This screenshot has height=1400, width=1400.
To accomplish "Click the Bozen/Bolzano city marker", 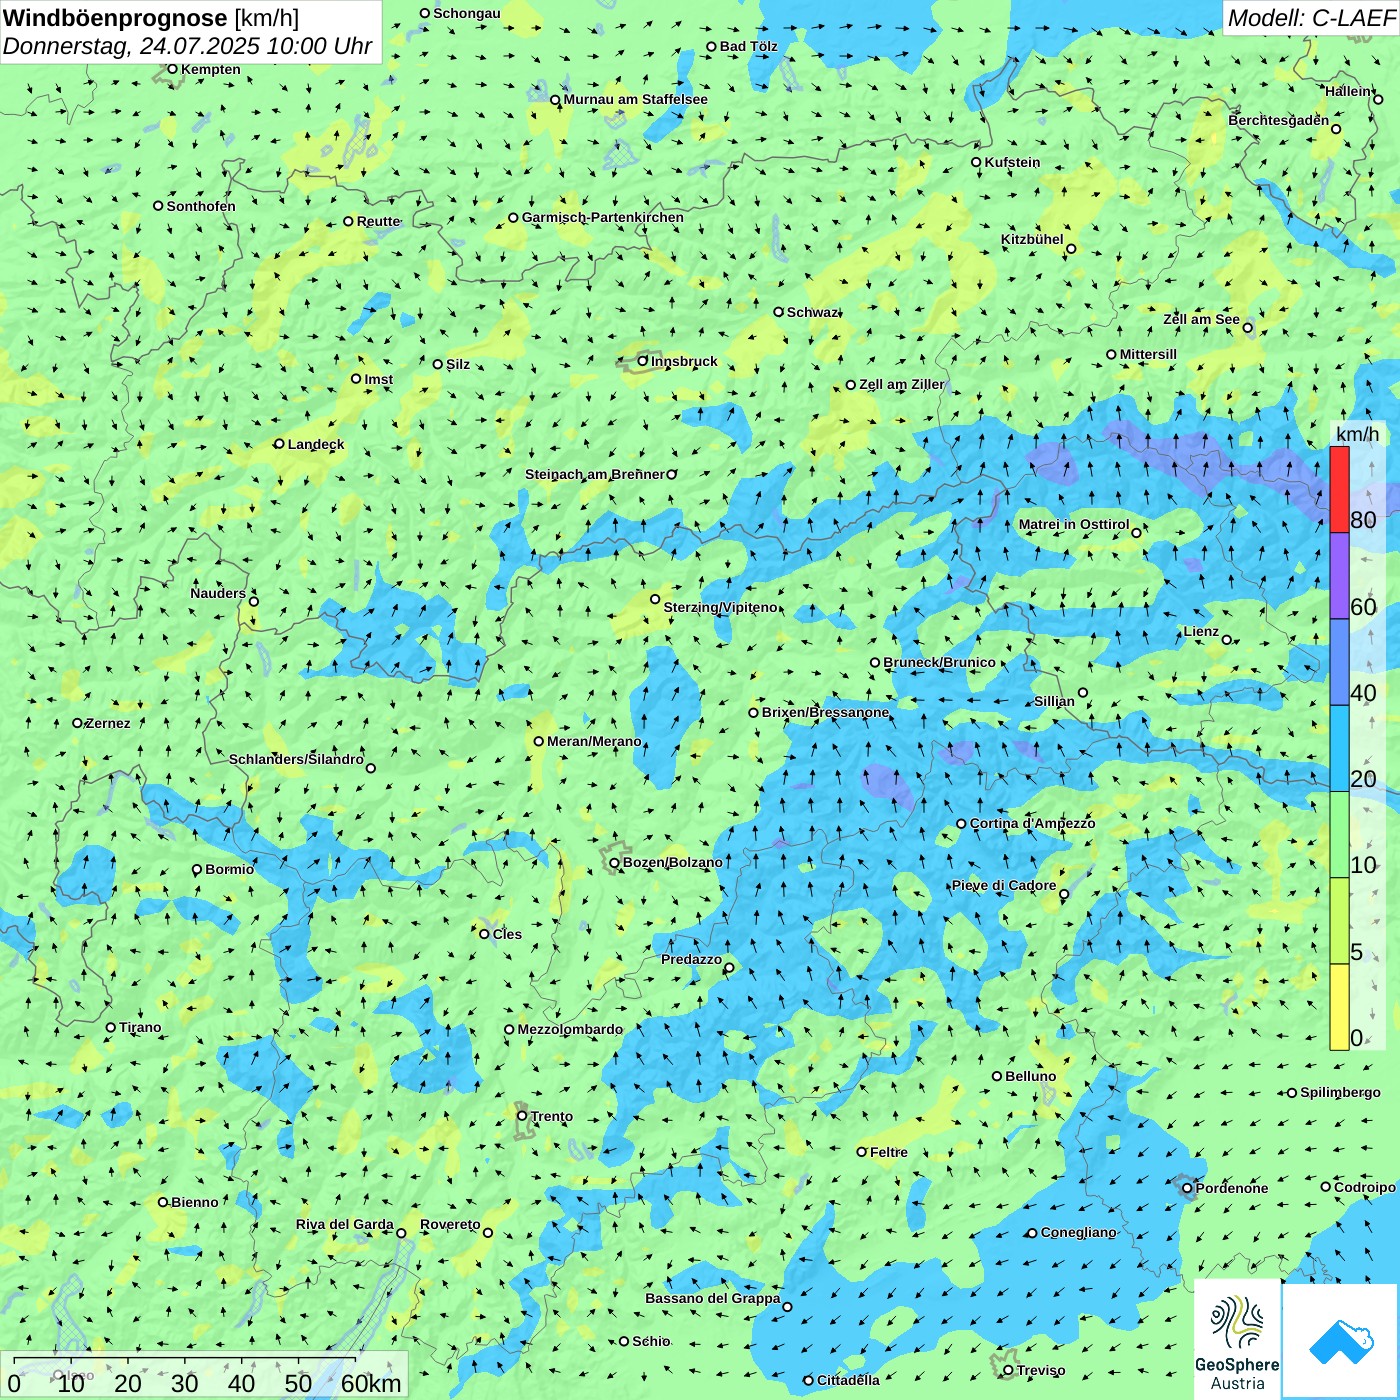I will [615, 862].
